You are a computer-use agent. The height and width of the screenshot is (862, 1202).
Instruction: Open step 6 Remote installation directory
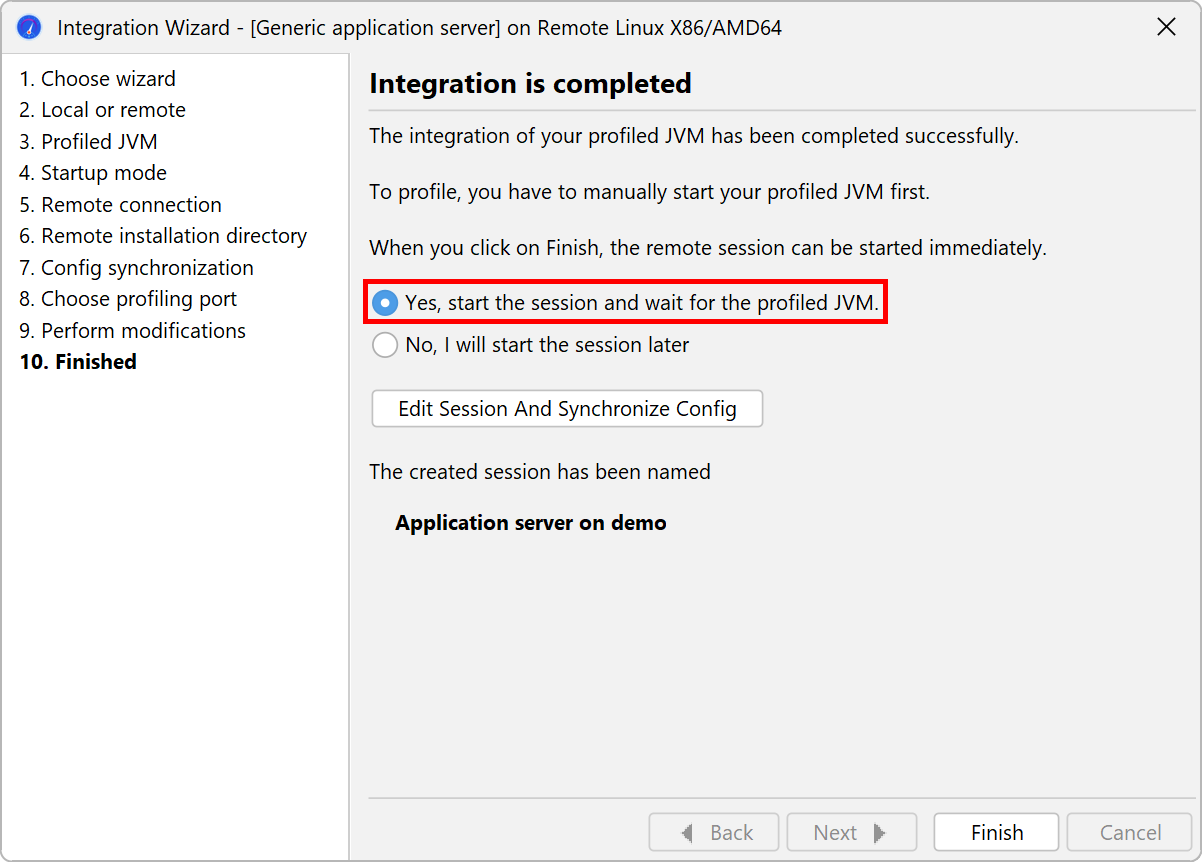click(x=163, y=236)
